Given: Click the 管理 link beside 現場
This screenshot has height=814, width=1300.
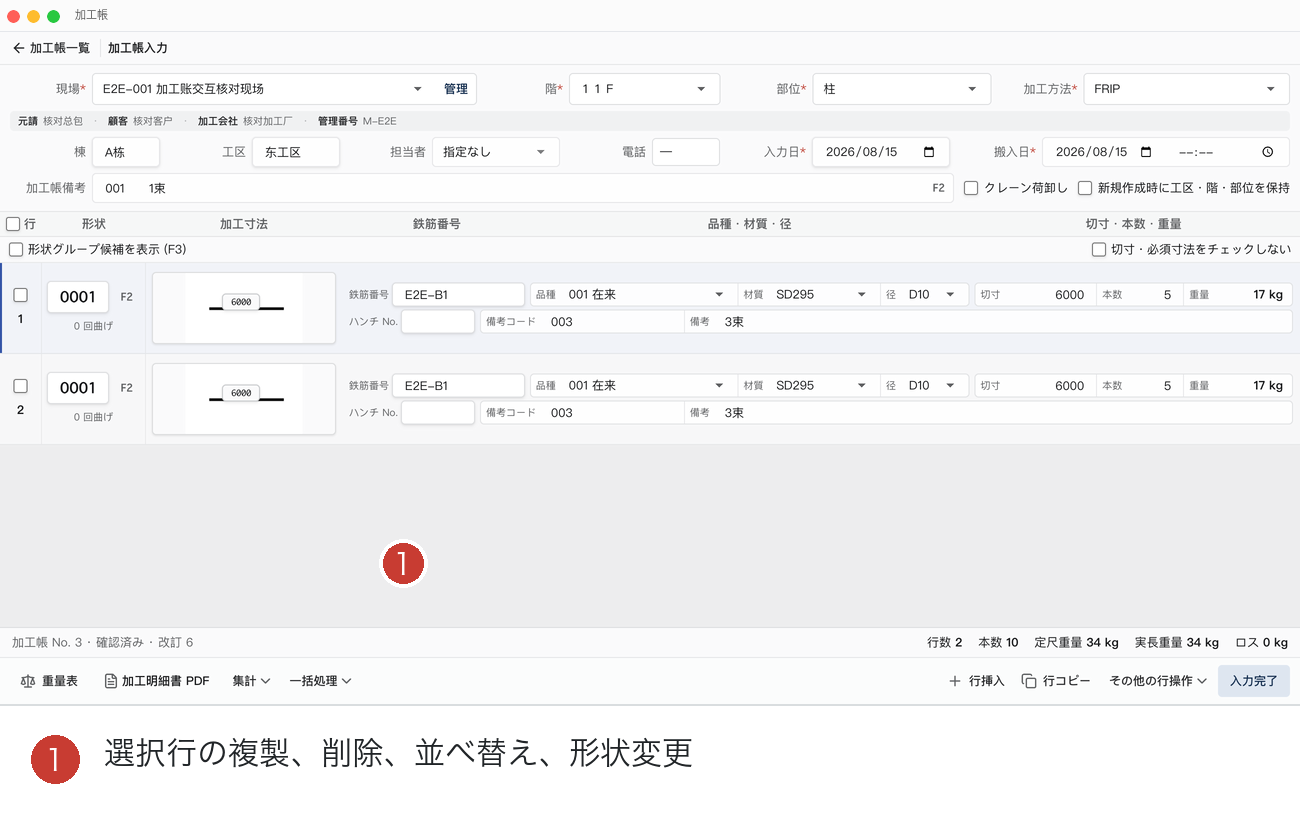Looking at the screenshot, I should [x=456, y=89].
